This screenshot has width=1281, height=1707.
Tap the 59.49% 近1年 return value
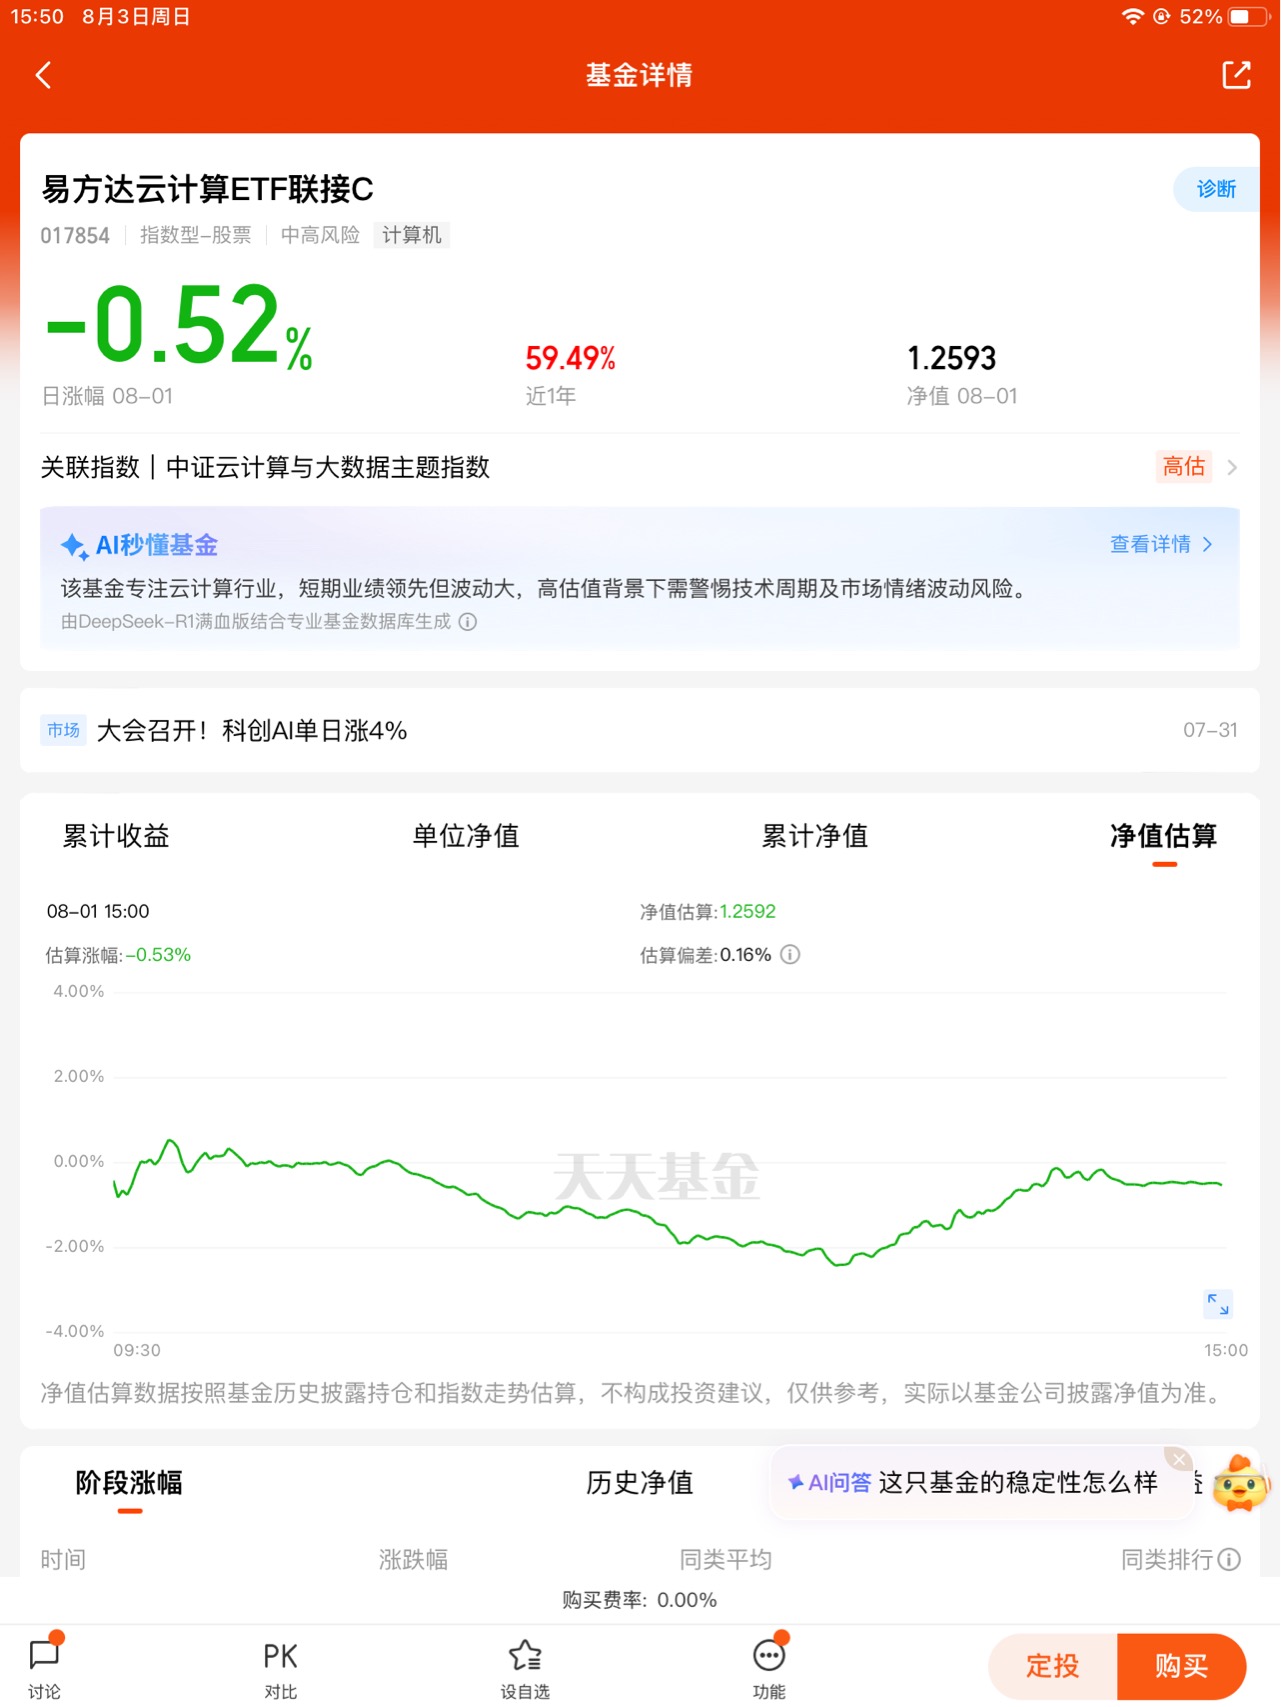tap(570, 358)
